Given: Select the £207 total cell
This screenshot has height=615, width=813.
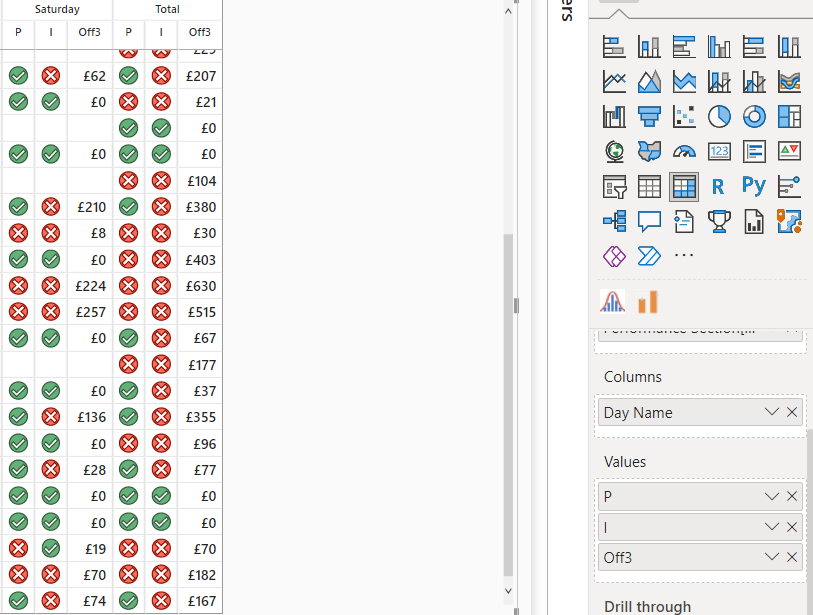Looking at the screenshot, I should tap(200, 76).
